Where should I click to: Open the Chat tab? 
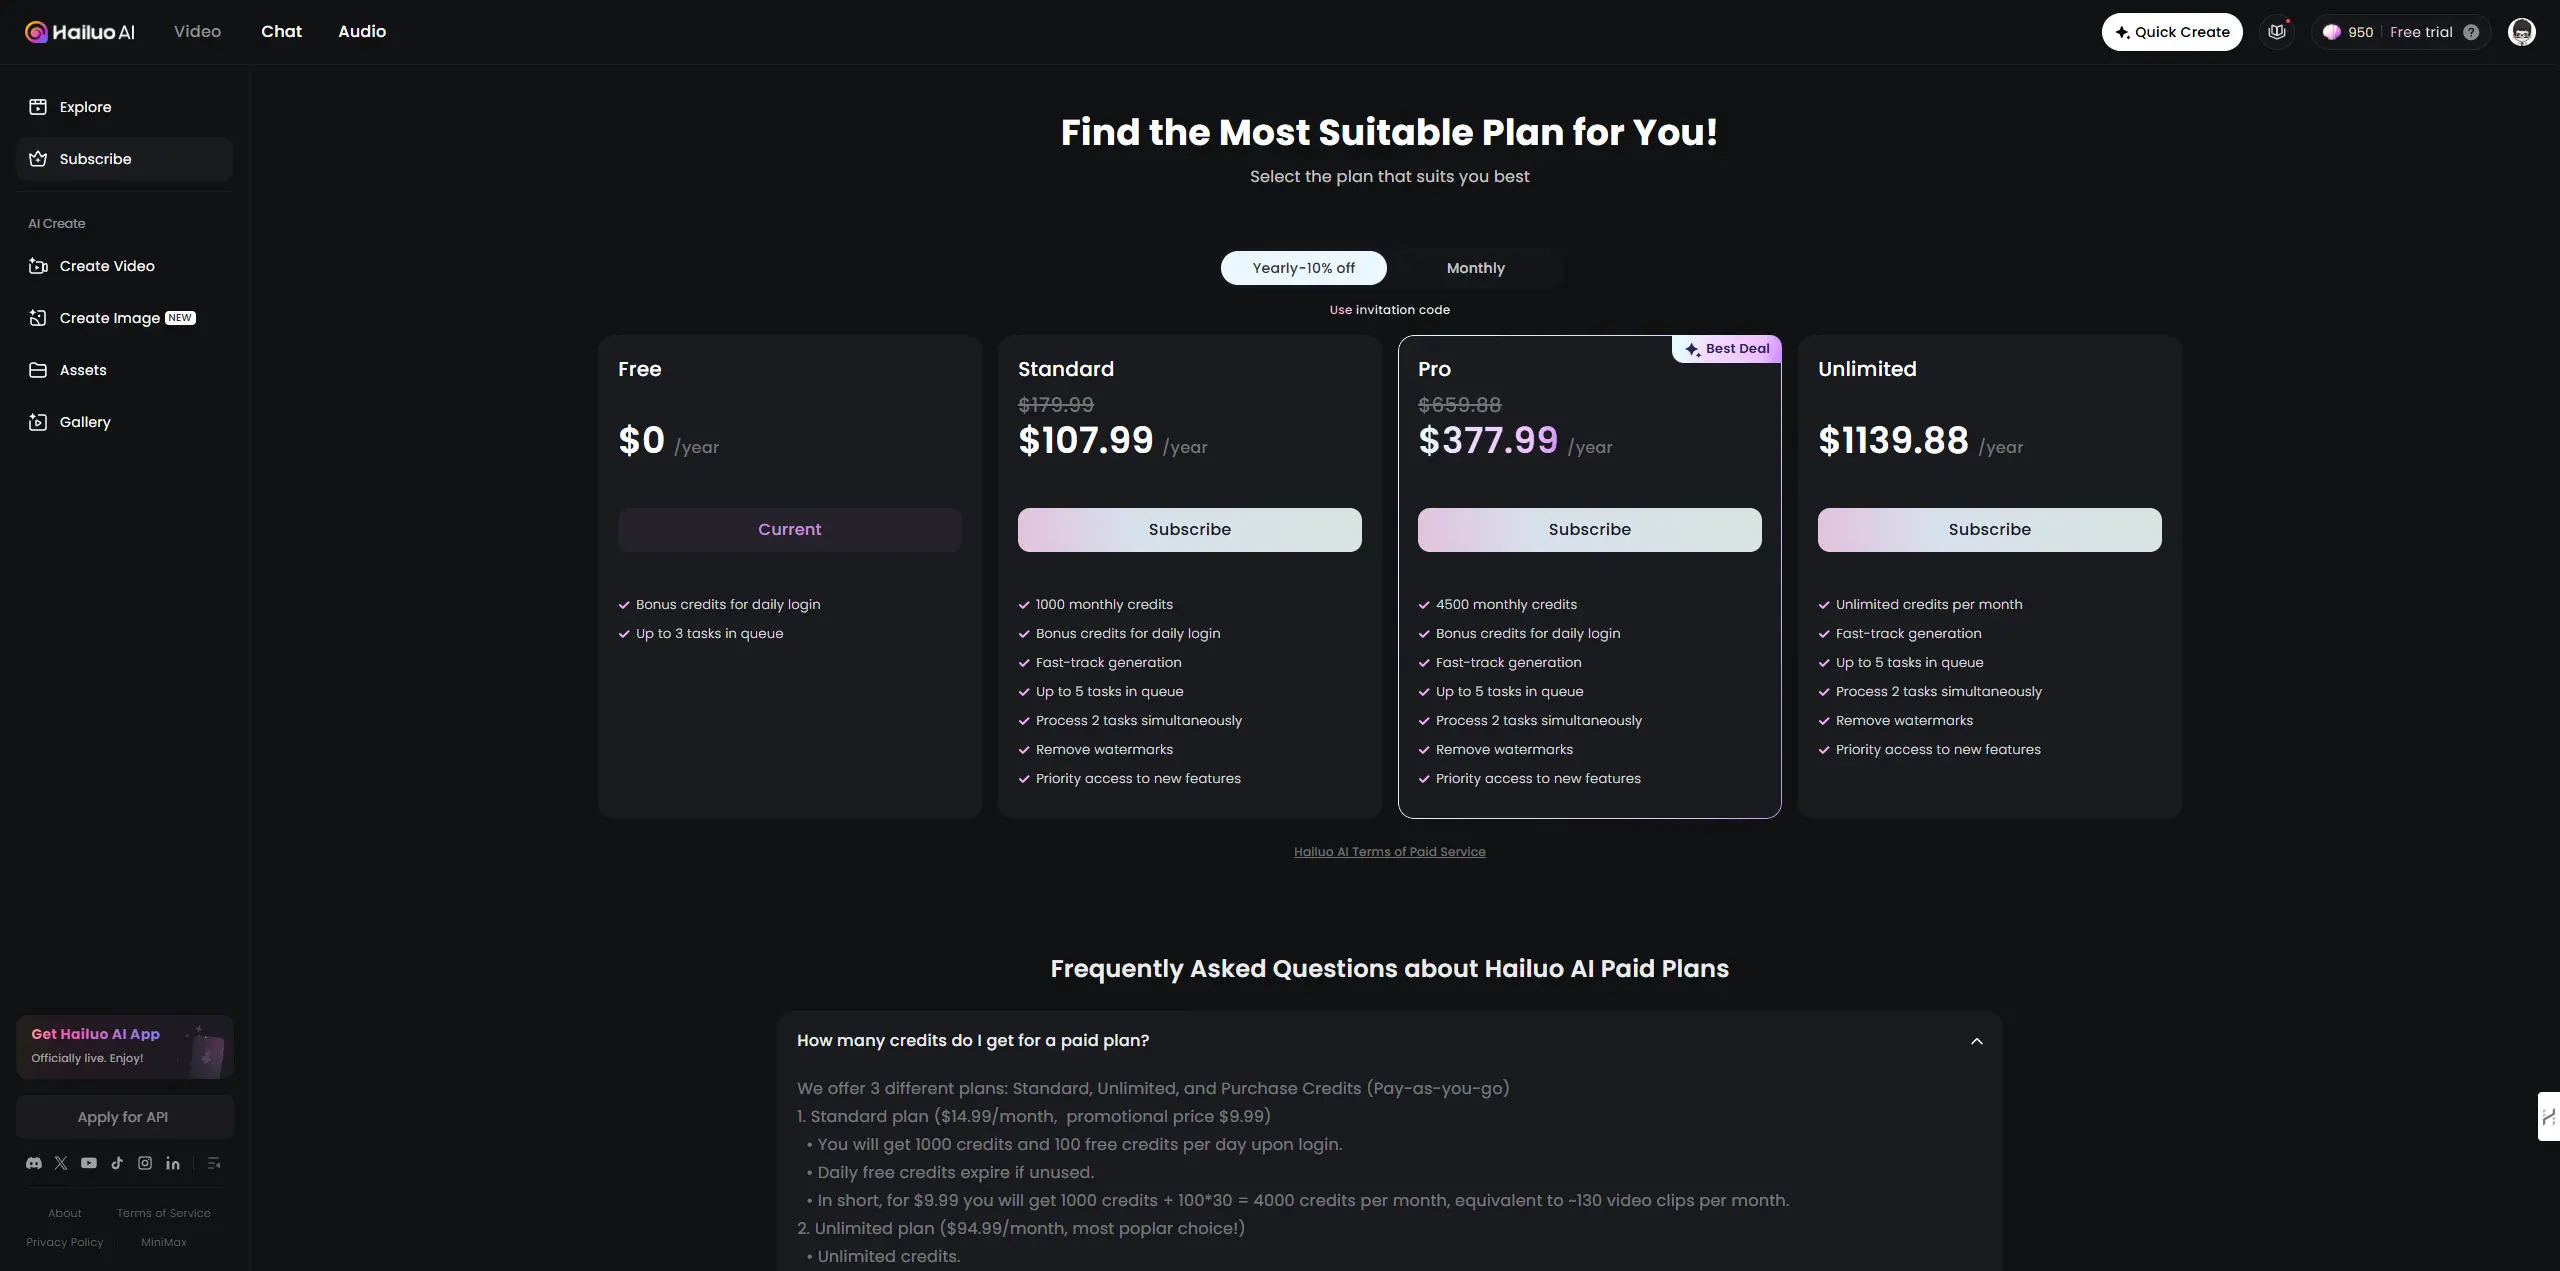pos(282,32)
